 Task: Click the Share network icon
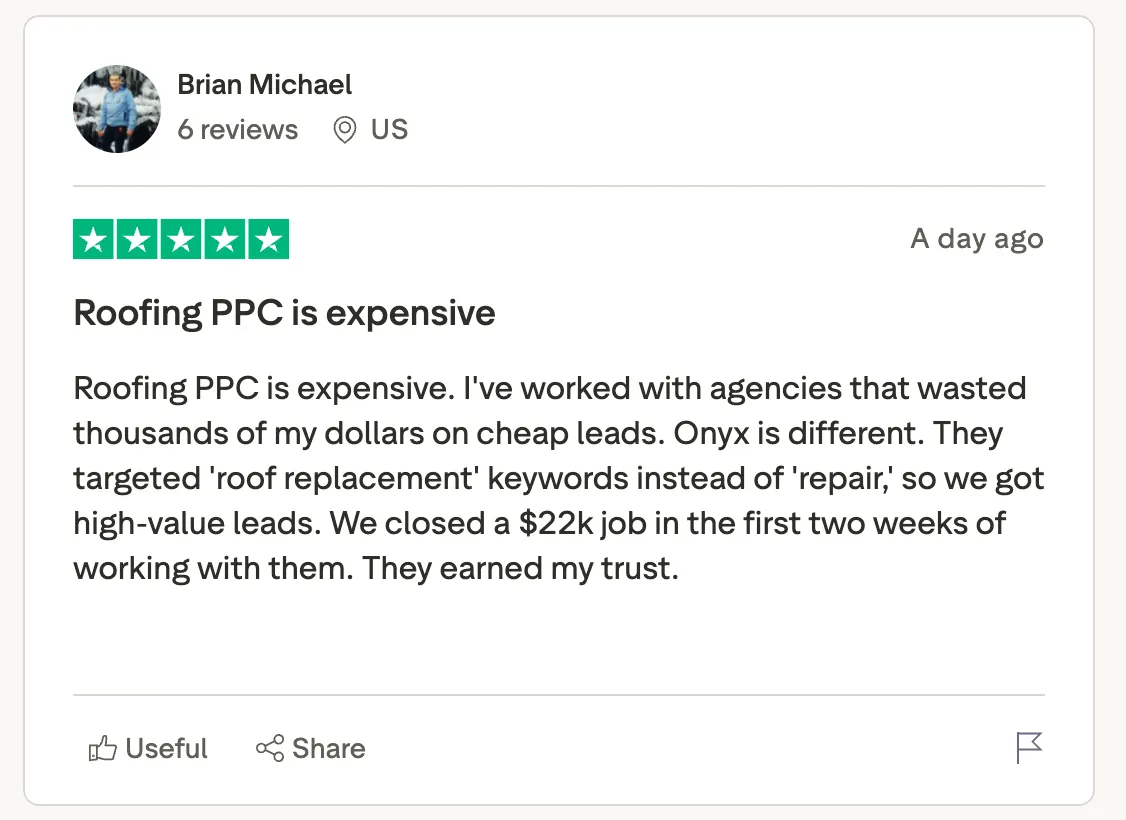(x=270, y=749)
